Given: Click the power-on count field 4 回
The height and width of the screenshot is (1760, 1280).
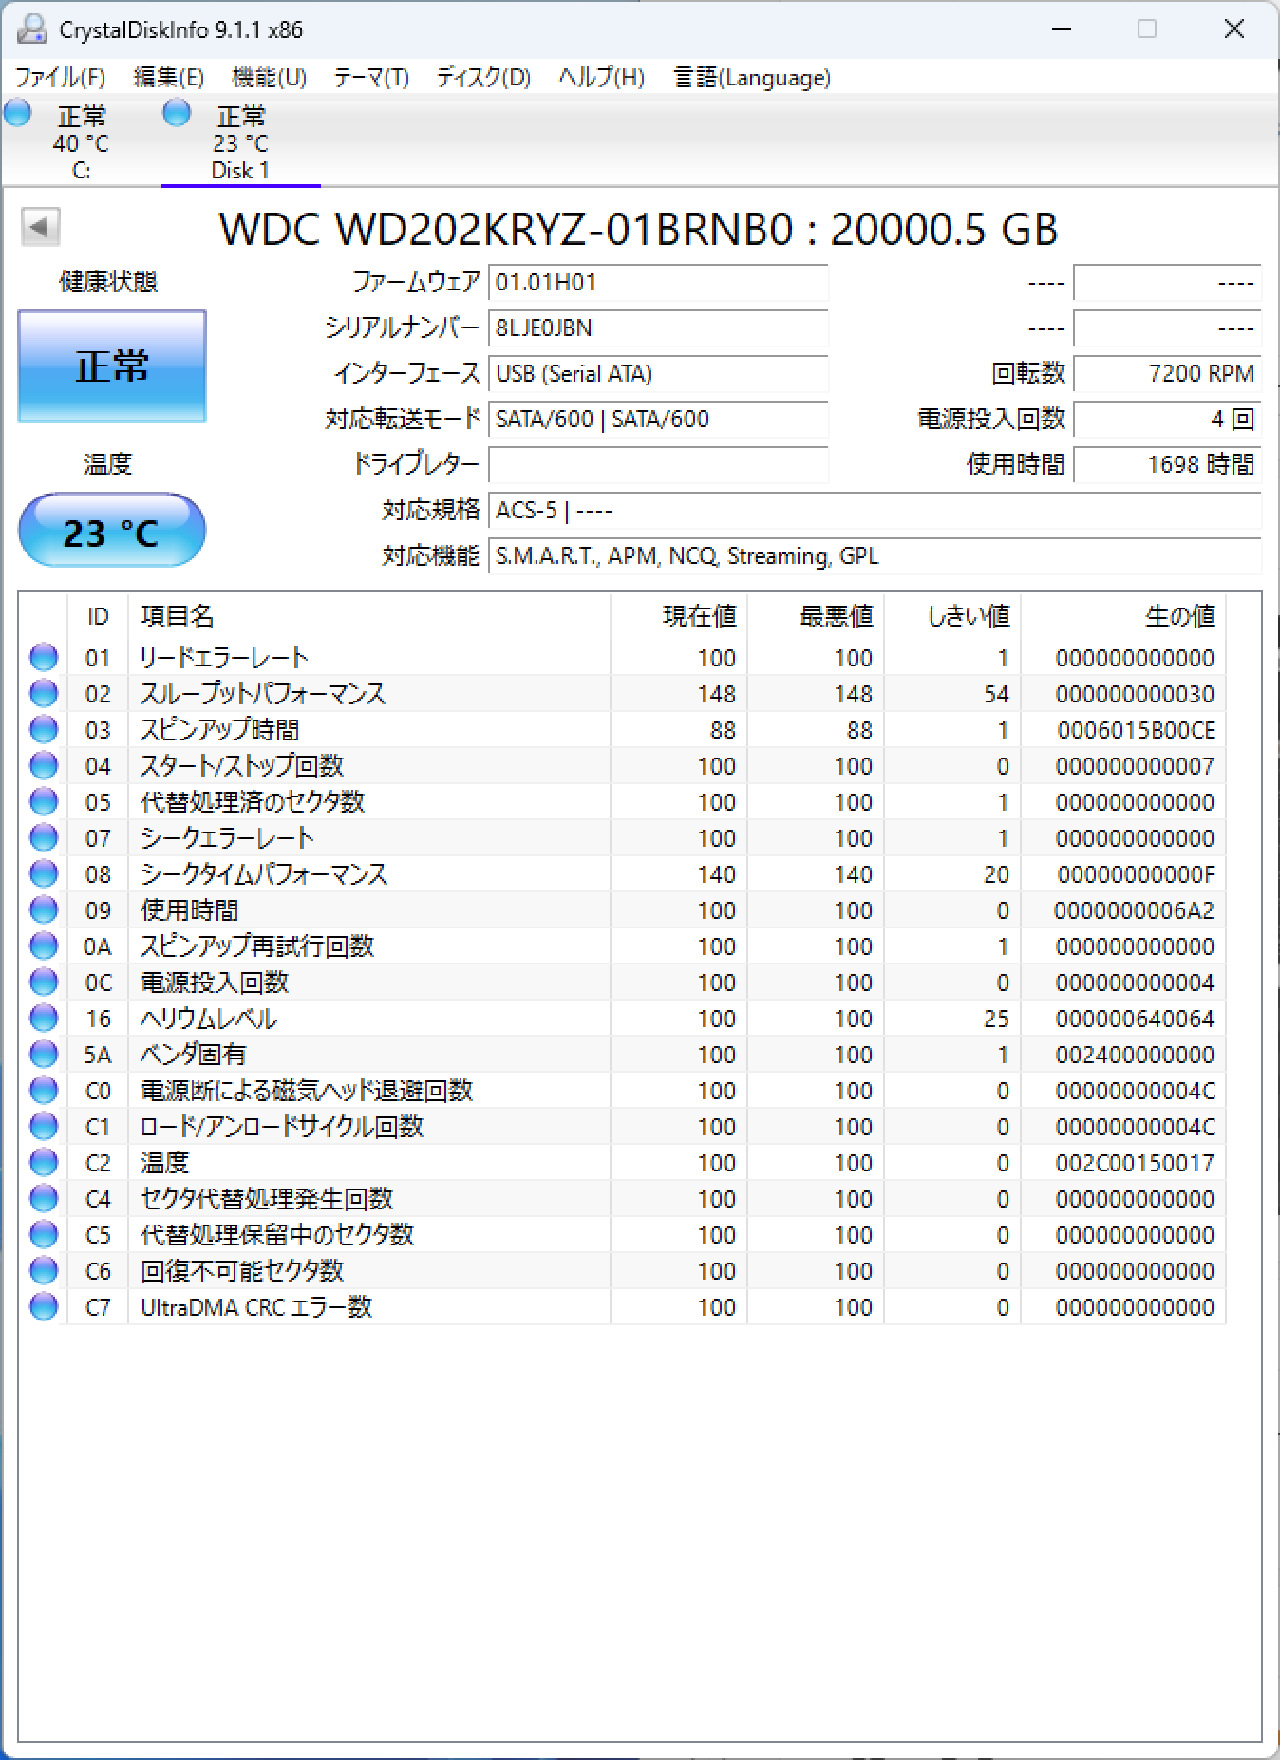Looking at the screenshot, I should [1167, 419].
